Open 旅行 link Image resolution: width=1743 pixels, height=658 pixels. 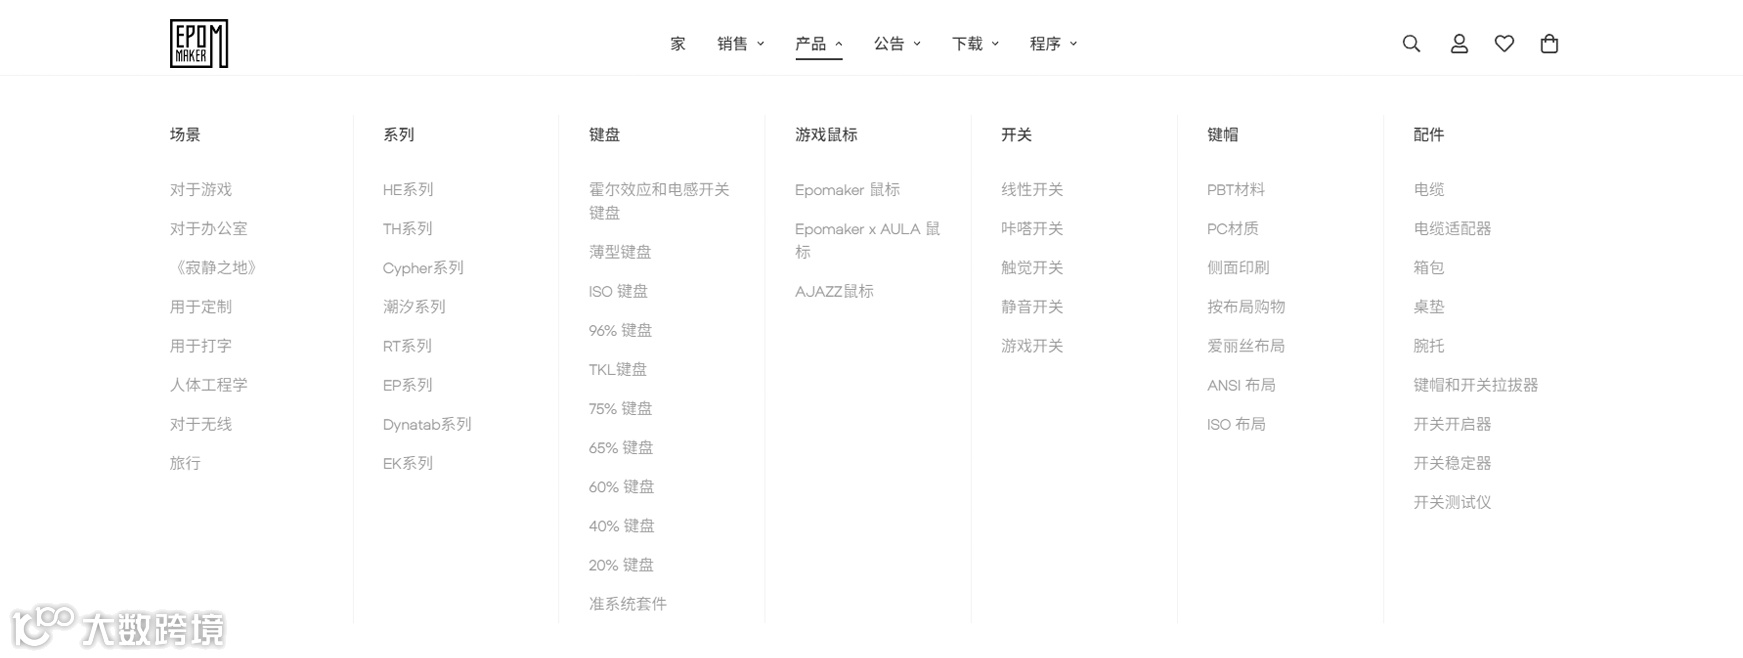point(185,463)
